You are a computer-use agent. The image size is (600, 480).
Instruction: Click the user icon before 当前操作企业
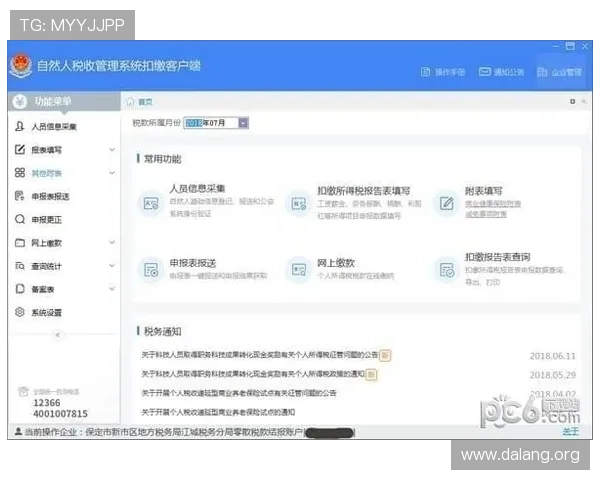coord(18,431)
